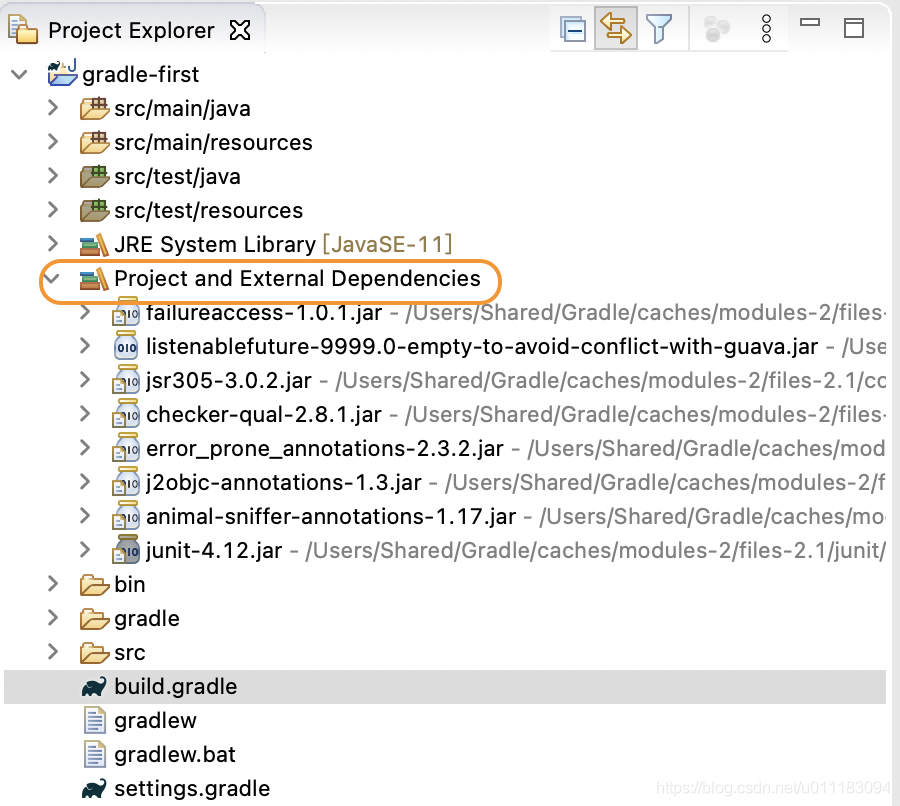Toggle Link with Editor synchronization
Image resolution: width=900 pixels, height=806 pixels.
(616, 28)
